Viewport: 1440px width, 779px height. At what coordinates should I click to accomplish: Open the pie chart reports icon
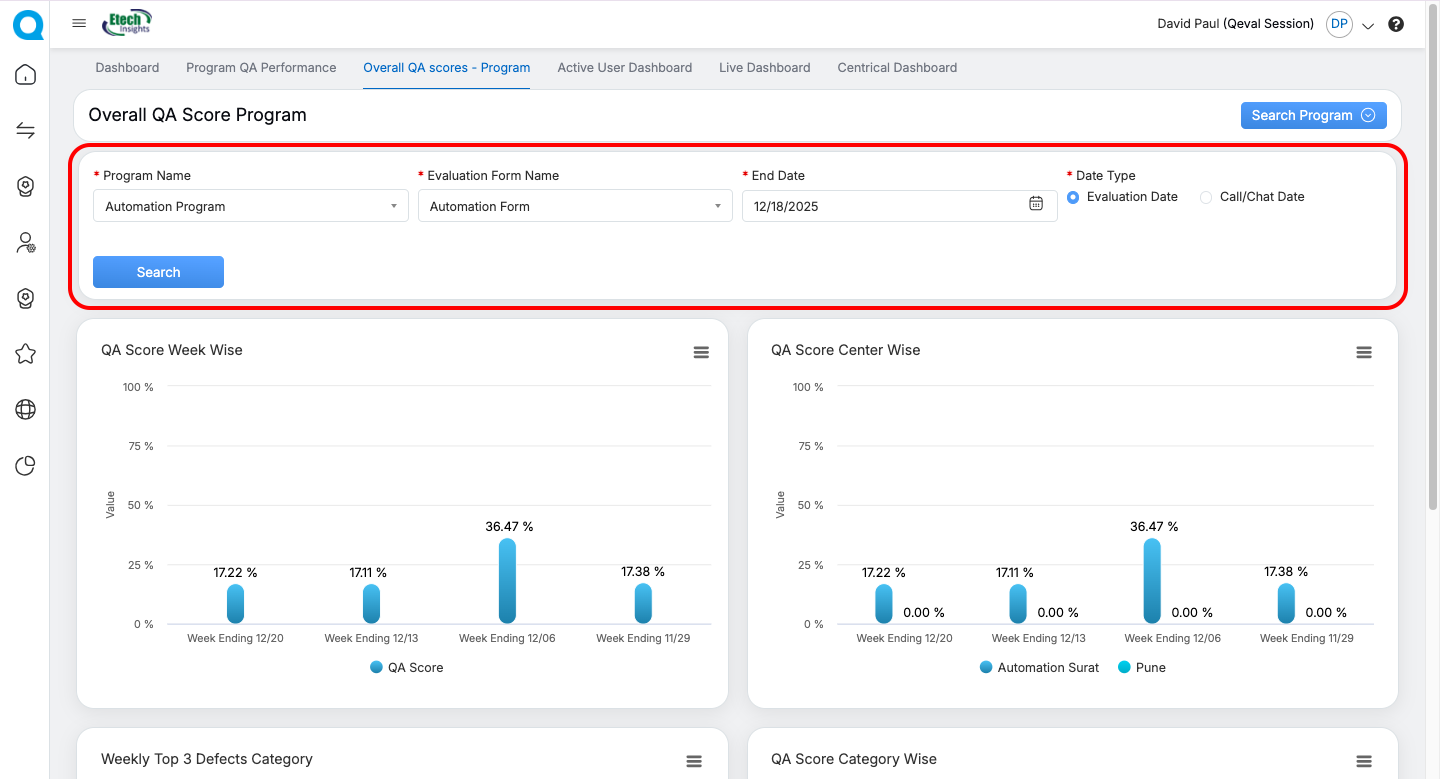tap(25, 465)
